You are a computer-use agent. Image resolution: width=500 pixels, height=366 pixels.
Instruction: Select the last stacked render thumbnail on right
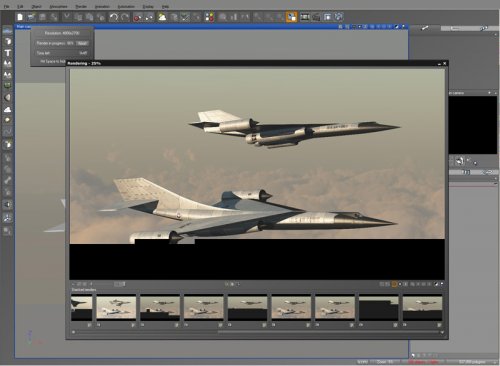click(422, 308)
